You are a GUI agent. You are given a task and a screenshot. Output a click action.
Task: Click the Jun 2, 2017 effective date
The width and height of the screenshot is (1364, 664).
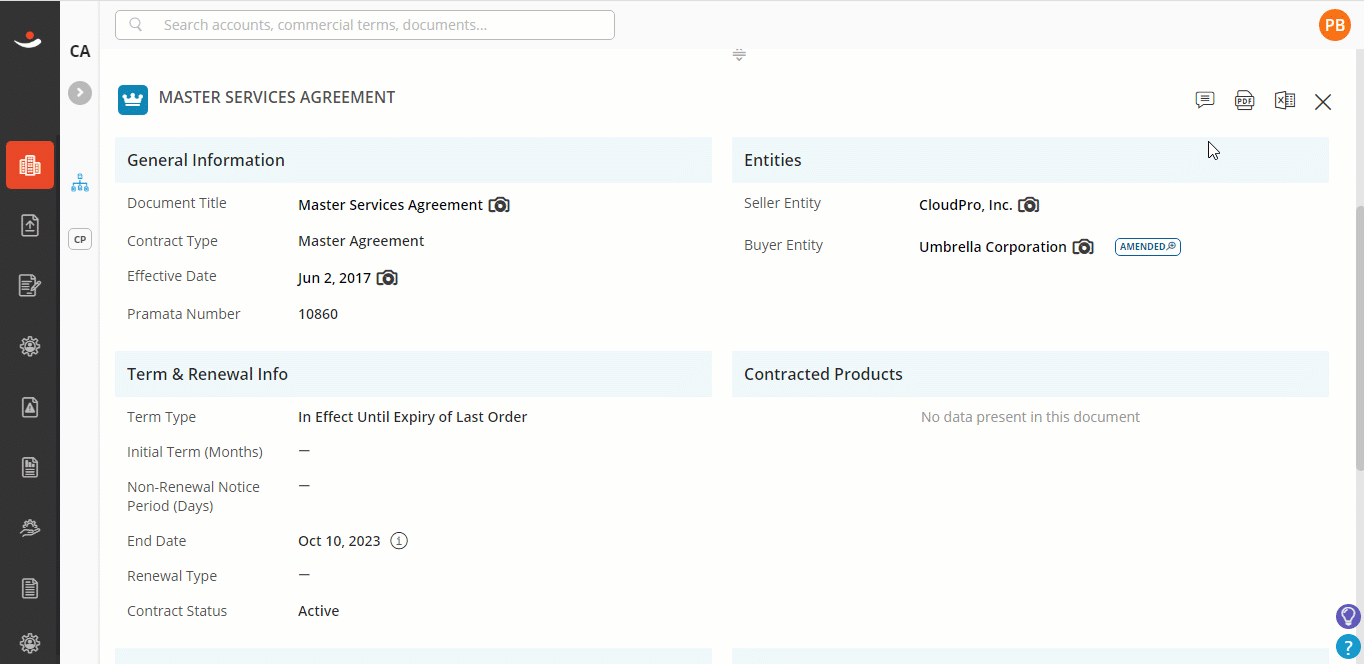pos(334,278)
